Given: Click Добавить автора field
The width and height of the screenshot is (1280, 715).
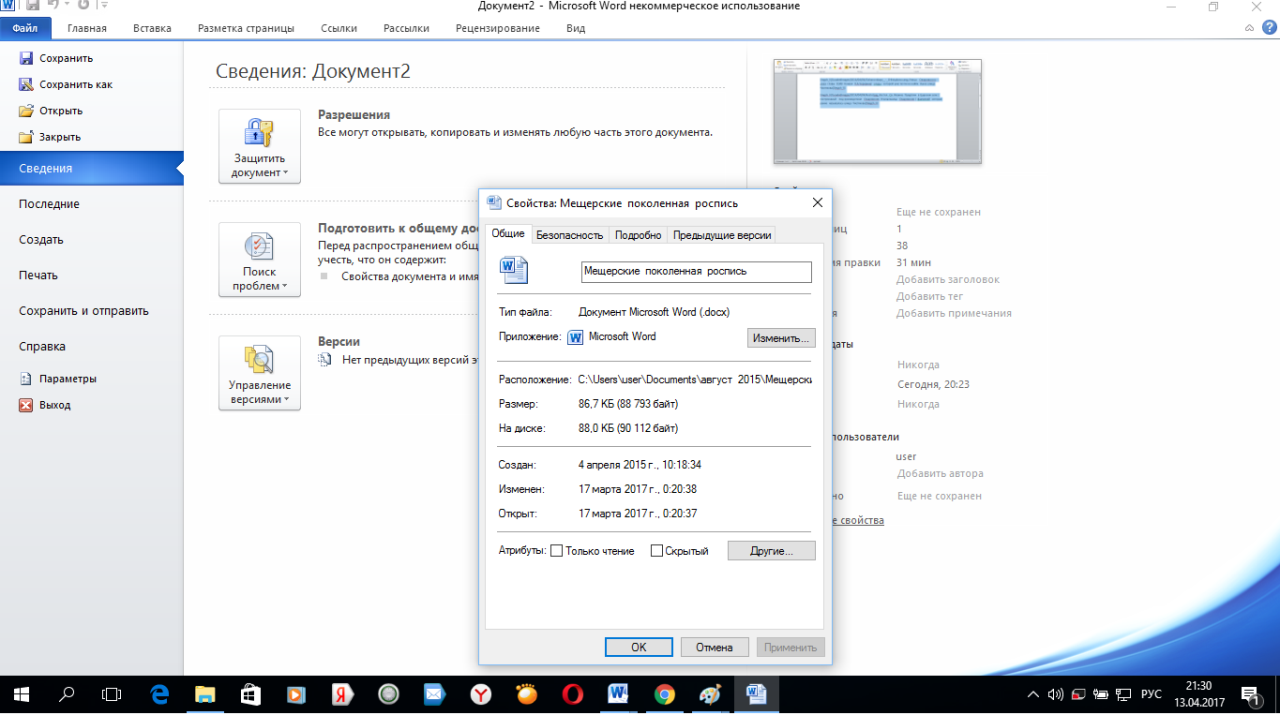Looking at the screenshot, I should point(940,474).
